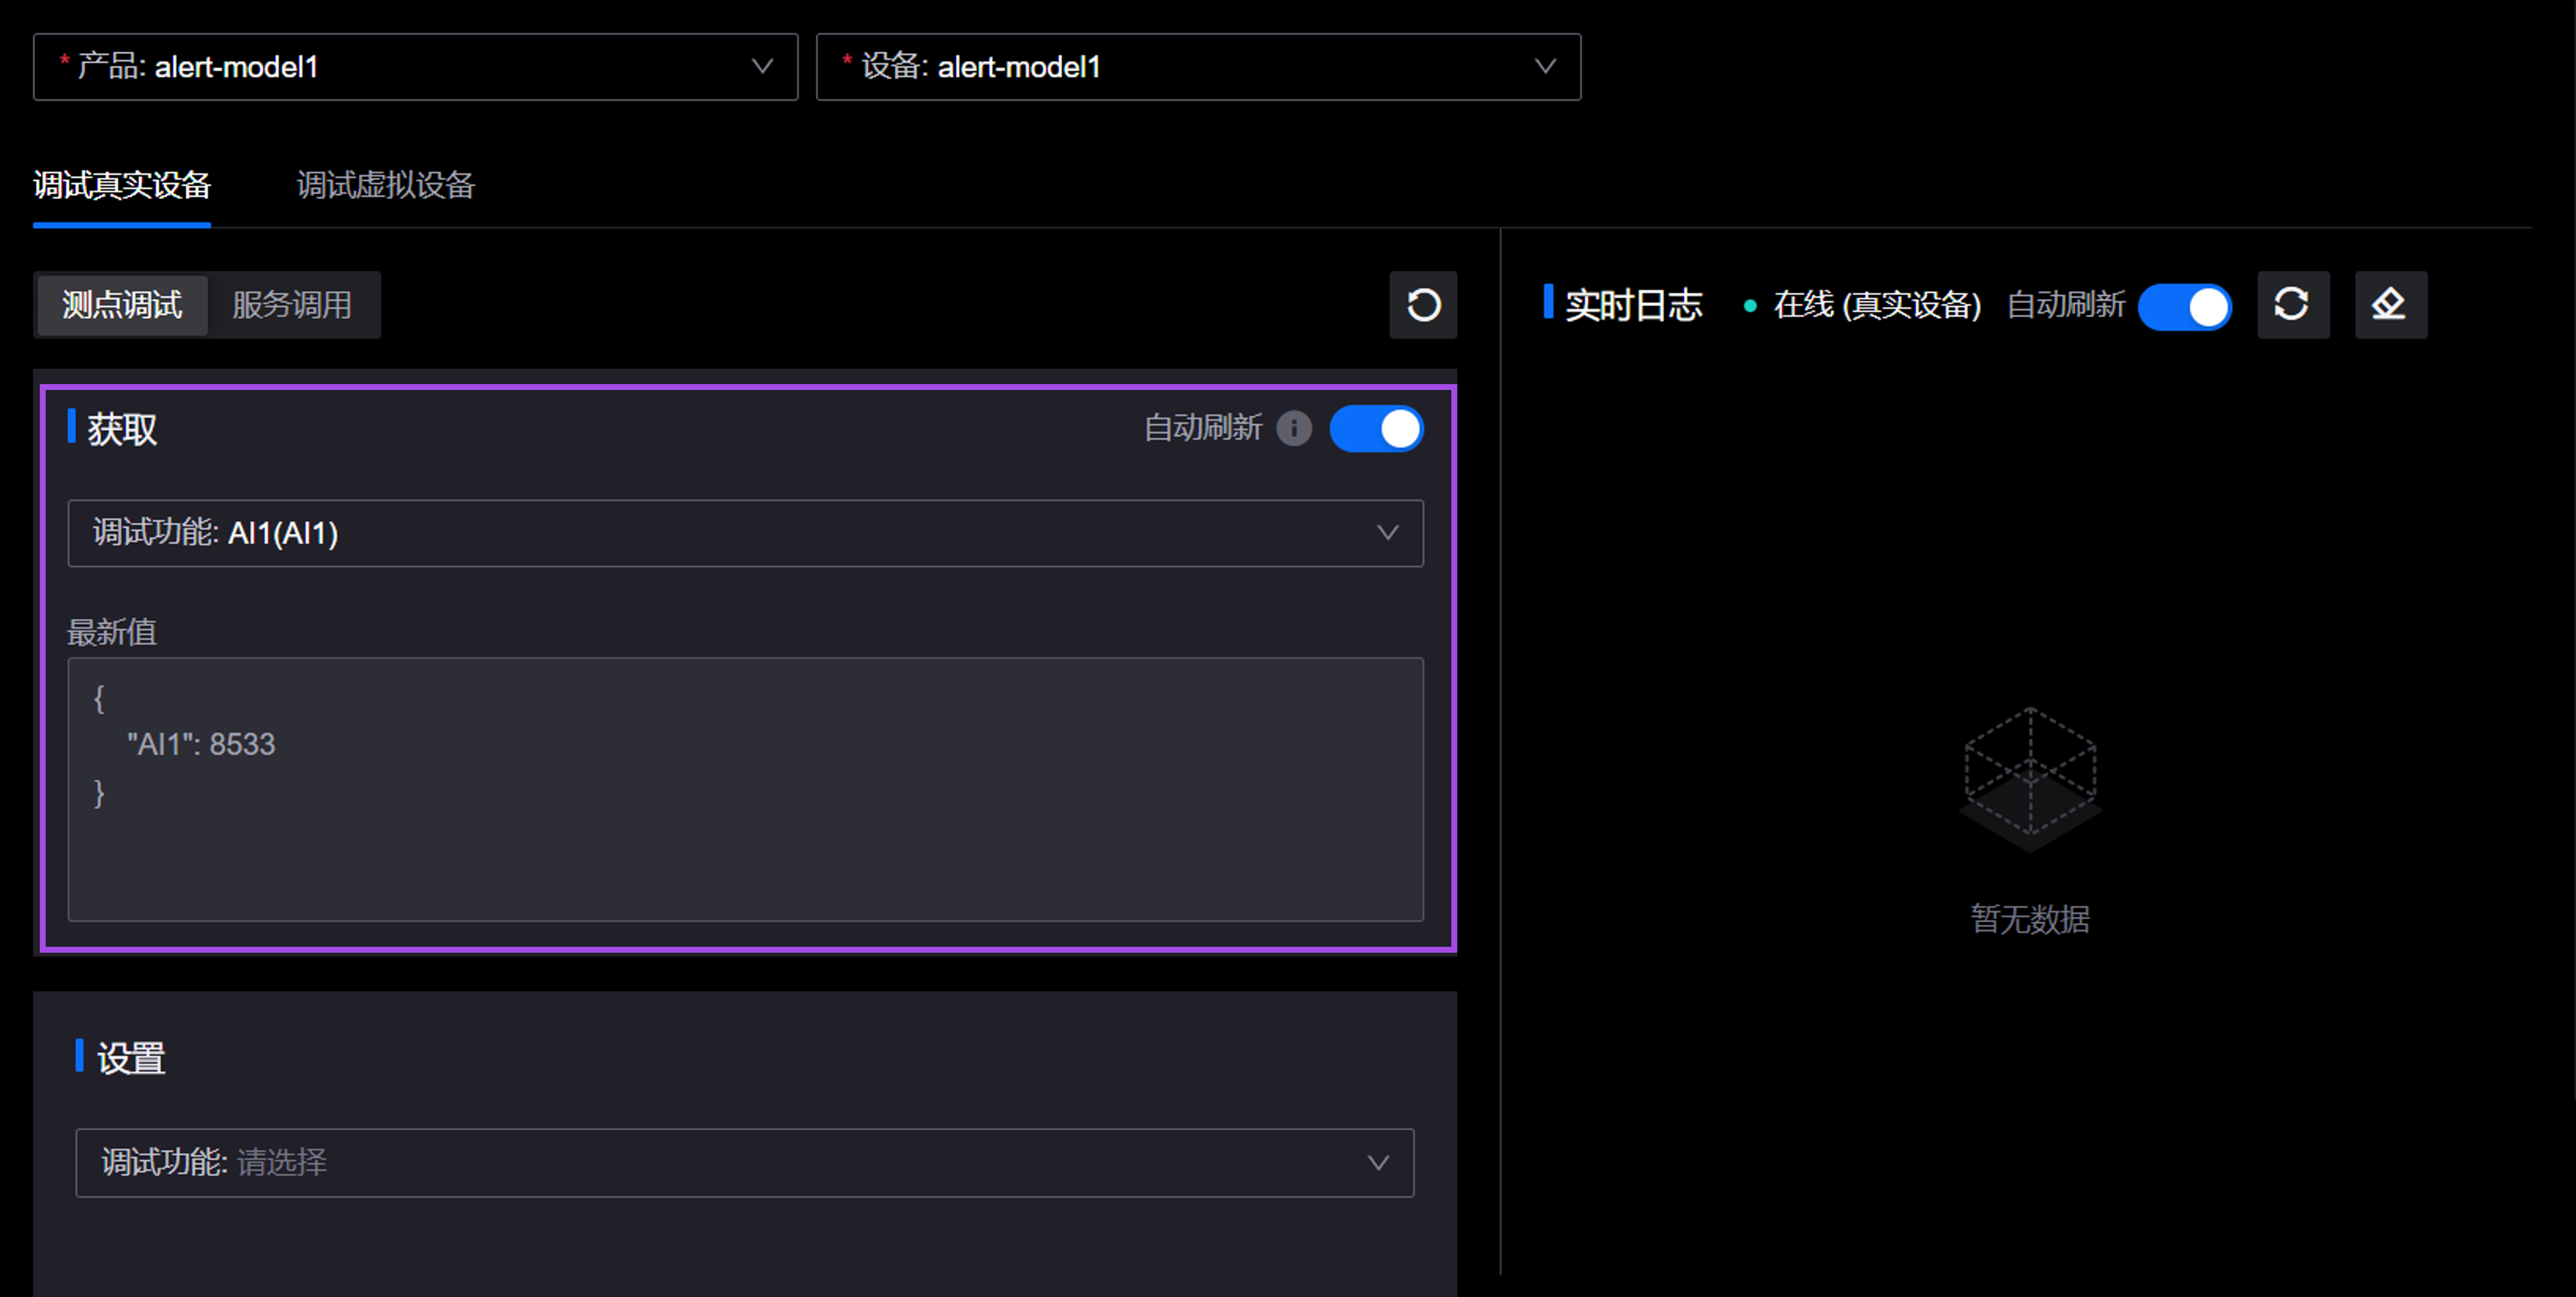Click the AI1: 8533 value text
This screenshot has width=2576, height=1297.
coord(200,744)
